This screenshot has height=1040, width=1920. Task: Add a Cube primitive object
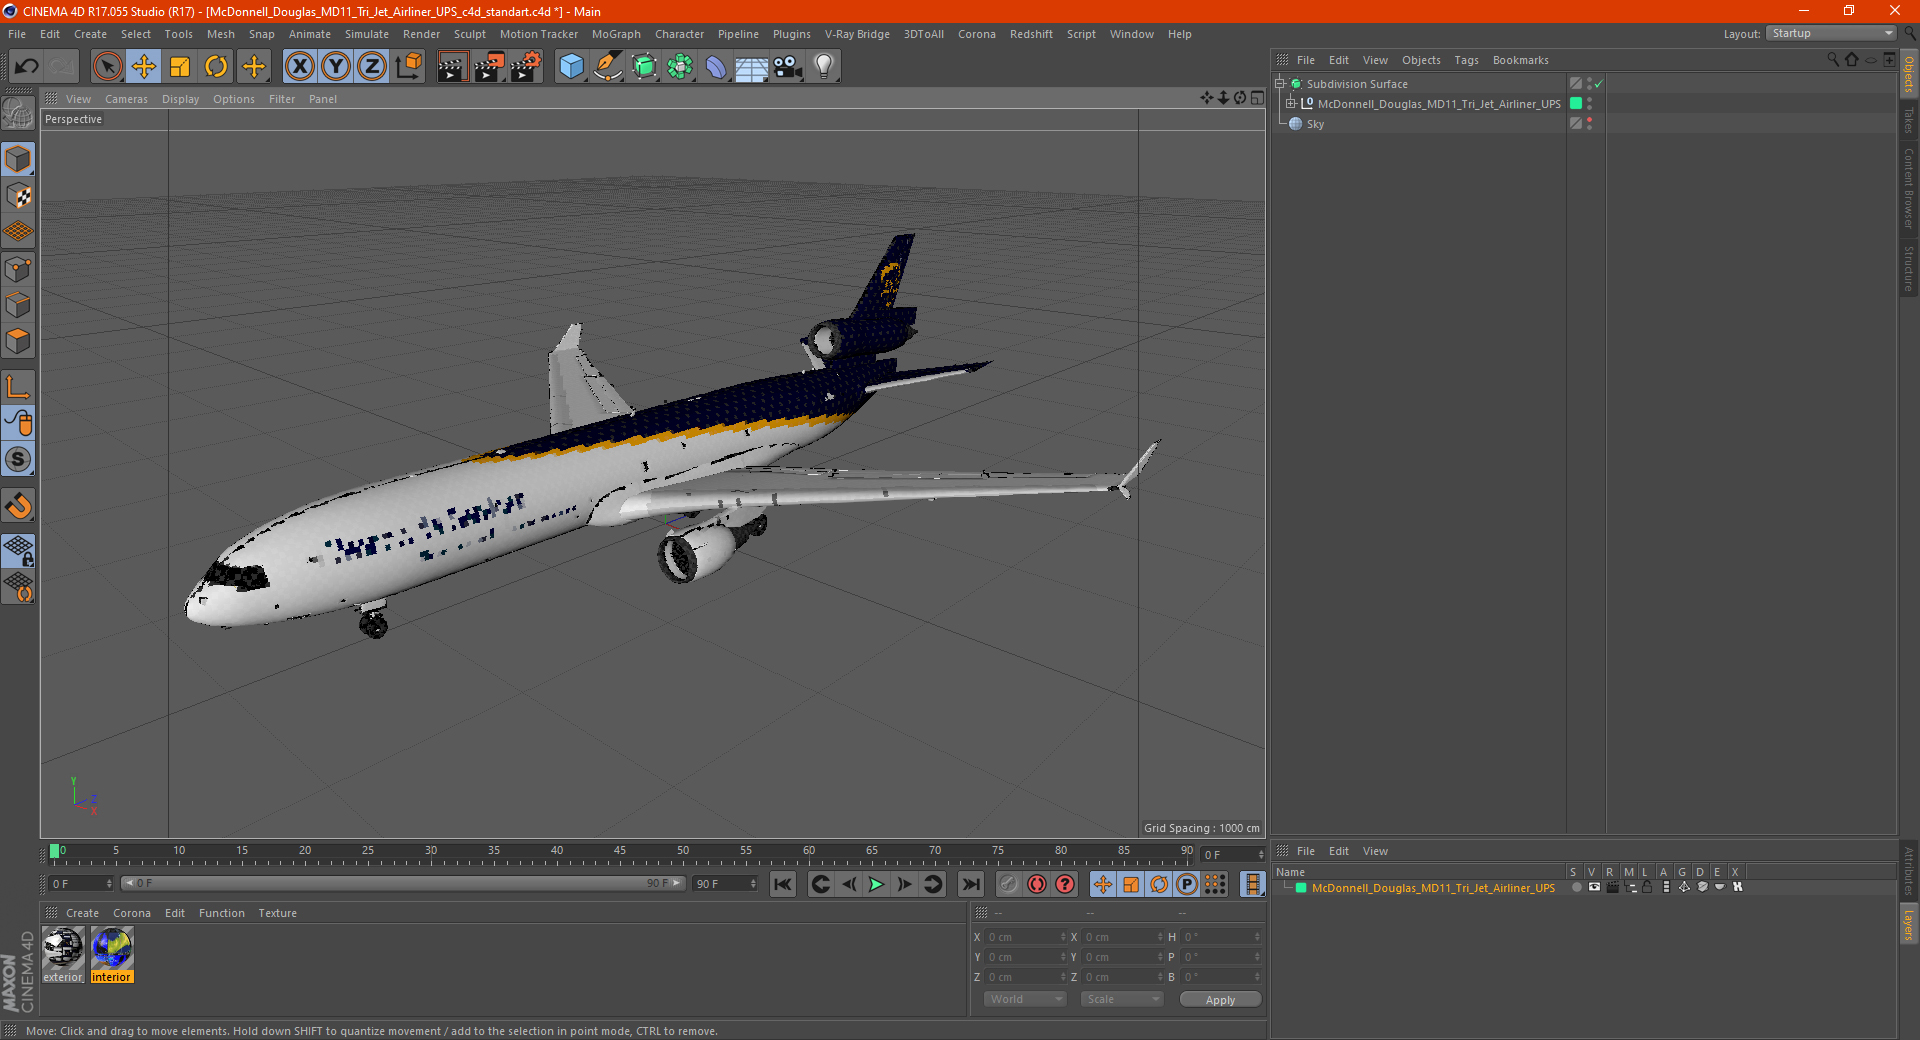(x=572, y=67)
